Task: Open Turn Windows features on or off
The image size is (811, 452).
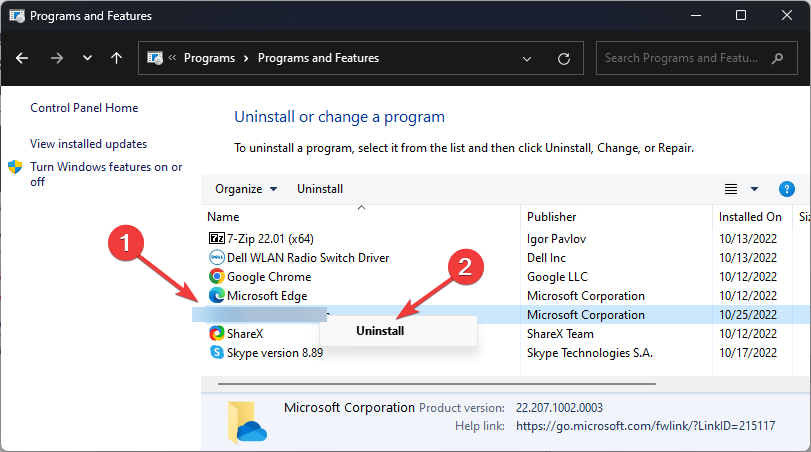Action: 106,174
